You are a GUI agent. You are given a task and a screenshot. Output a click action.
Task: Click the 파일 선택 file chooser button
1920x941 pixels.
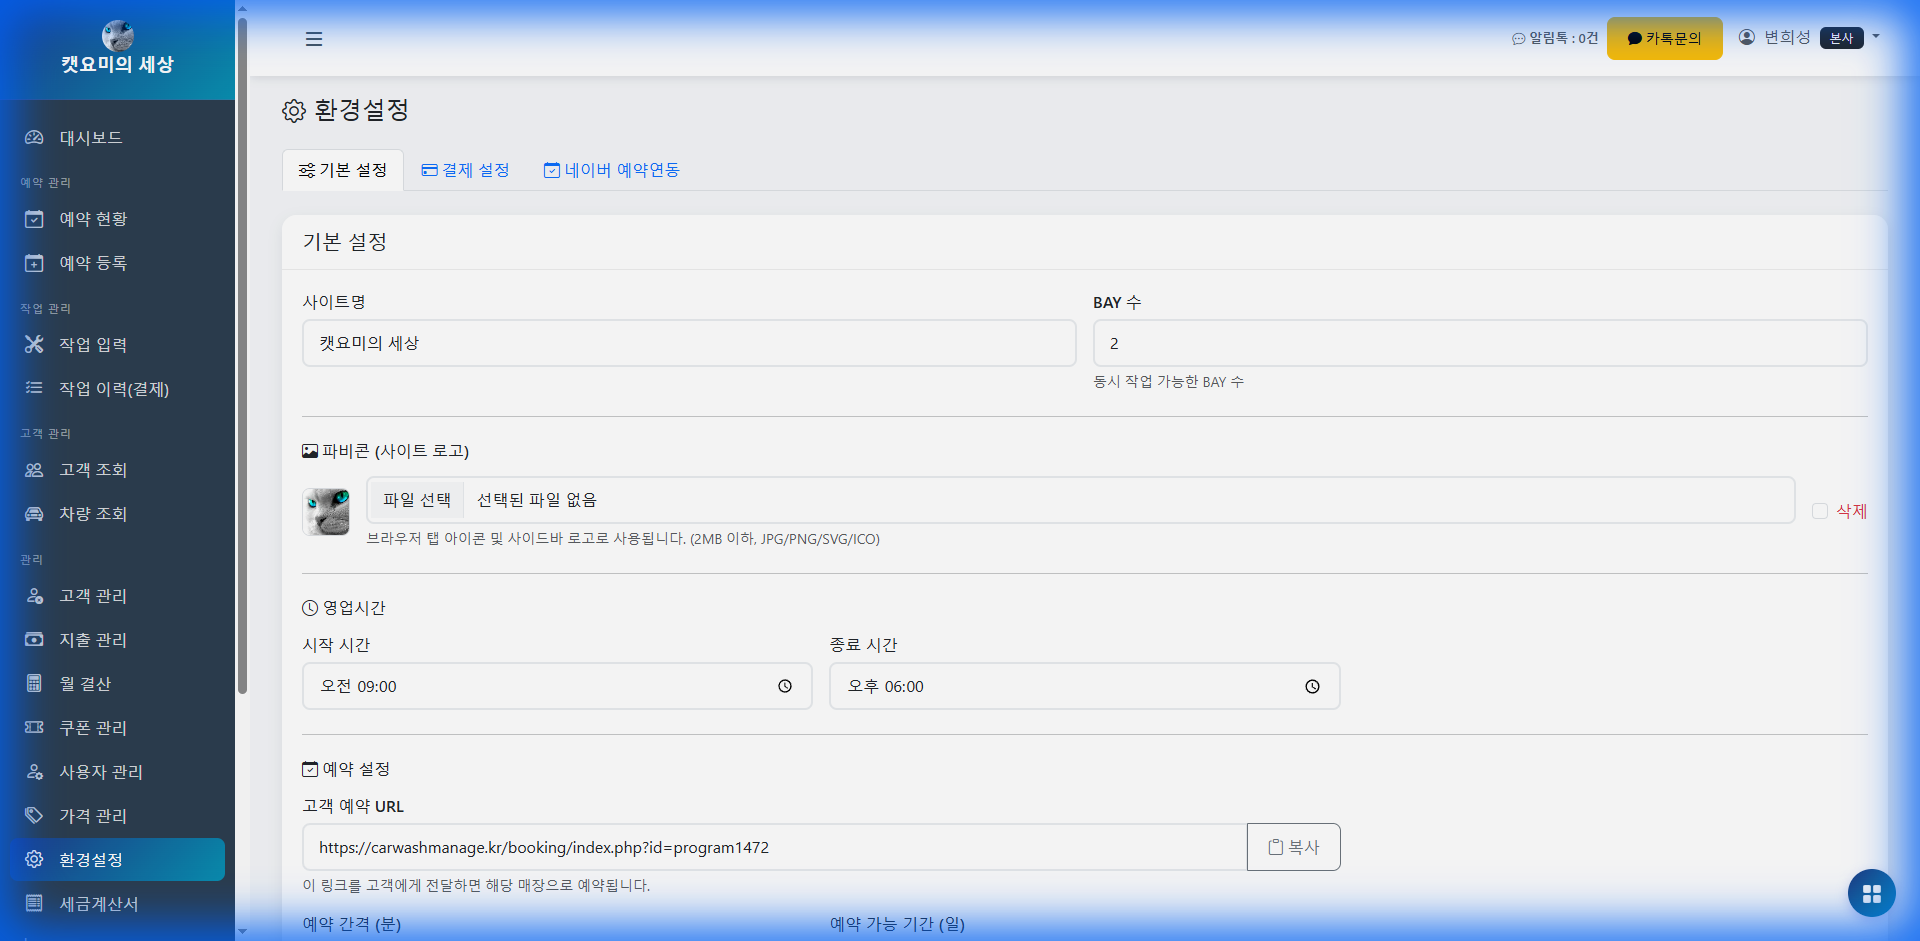tap(416, 500)
